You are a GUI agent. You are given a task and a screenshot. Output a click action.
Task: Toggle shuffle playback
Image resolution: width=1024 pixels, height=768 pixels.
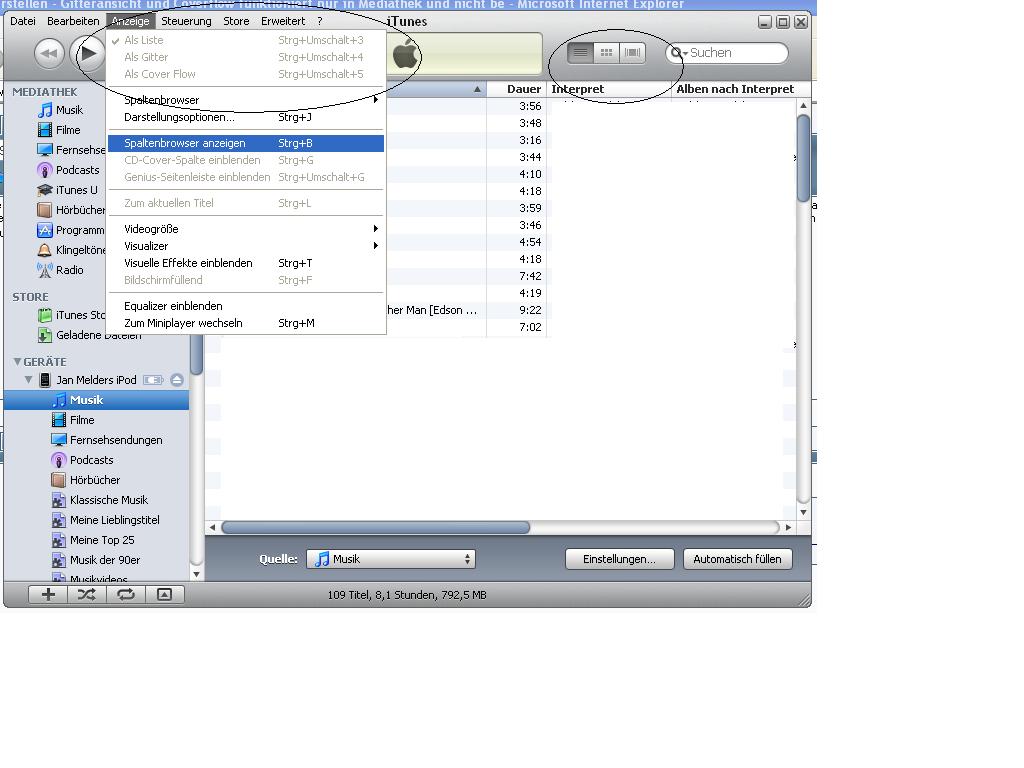86,594
